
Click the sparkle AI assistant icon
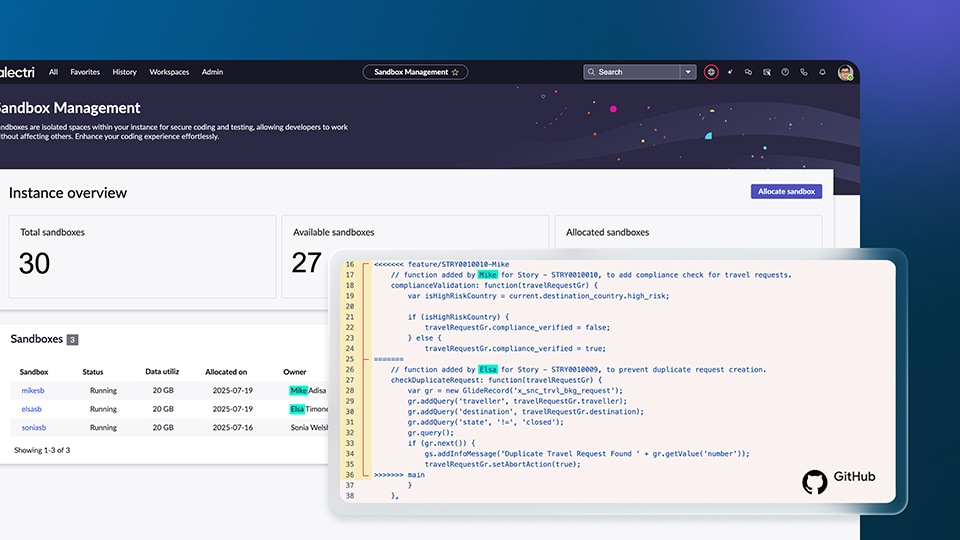730,72
